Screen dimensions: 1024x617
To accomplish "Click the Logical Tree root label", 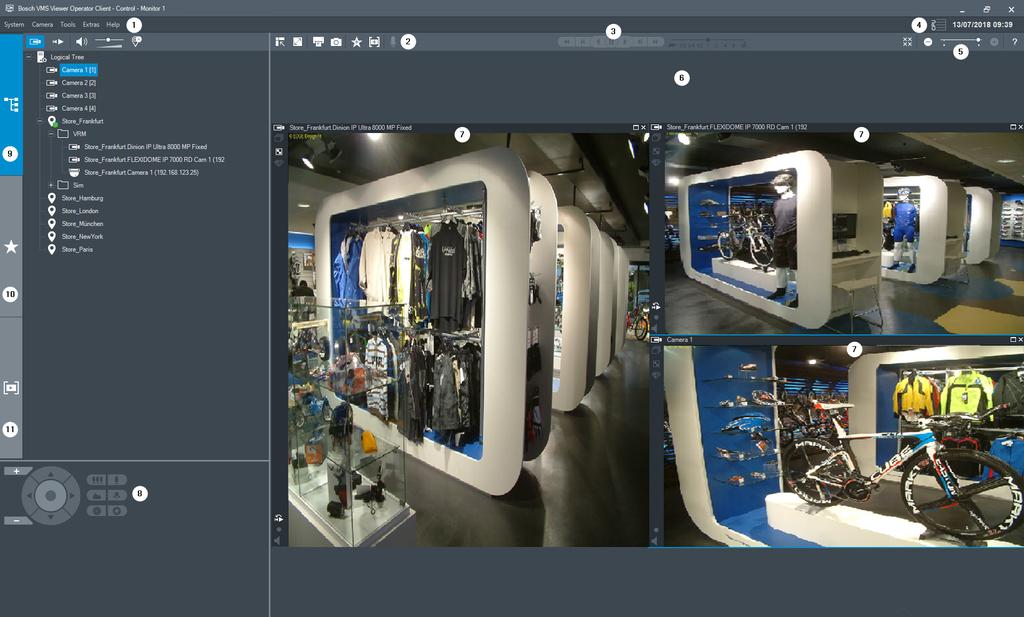I will point(67,57).
